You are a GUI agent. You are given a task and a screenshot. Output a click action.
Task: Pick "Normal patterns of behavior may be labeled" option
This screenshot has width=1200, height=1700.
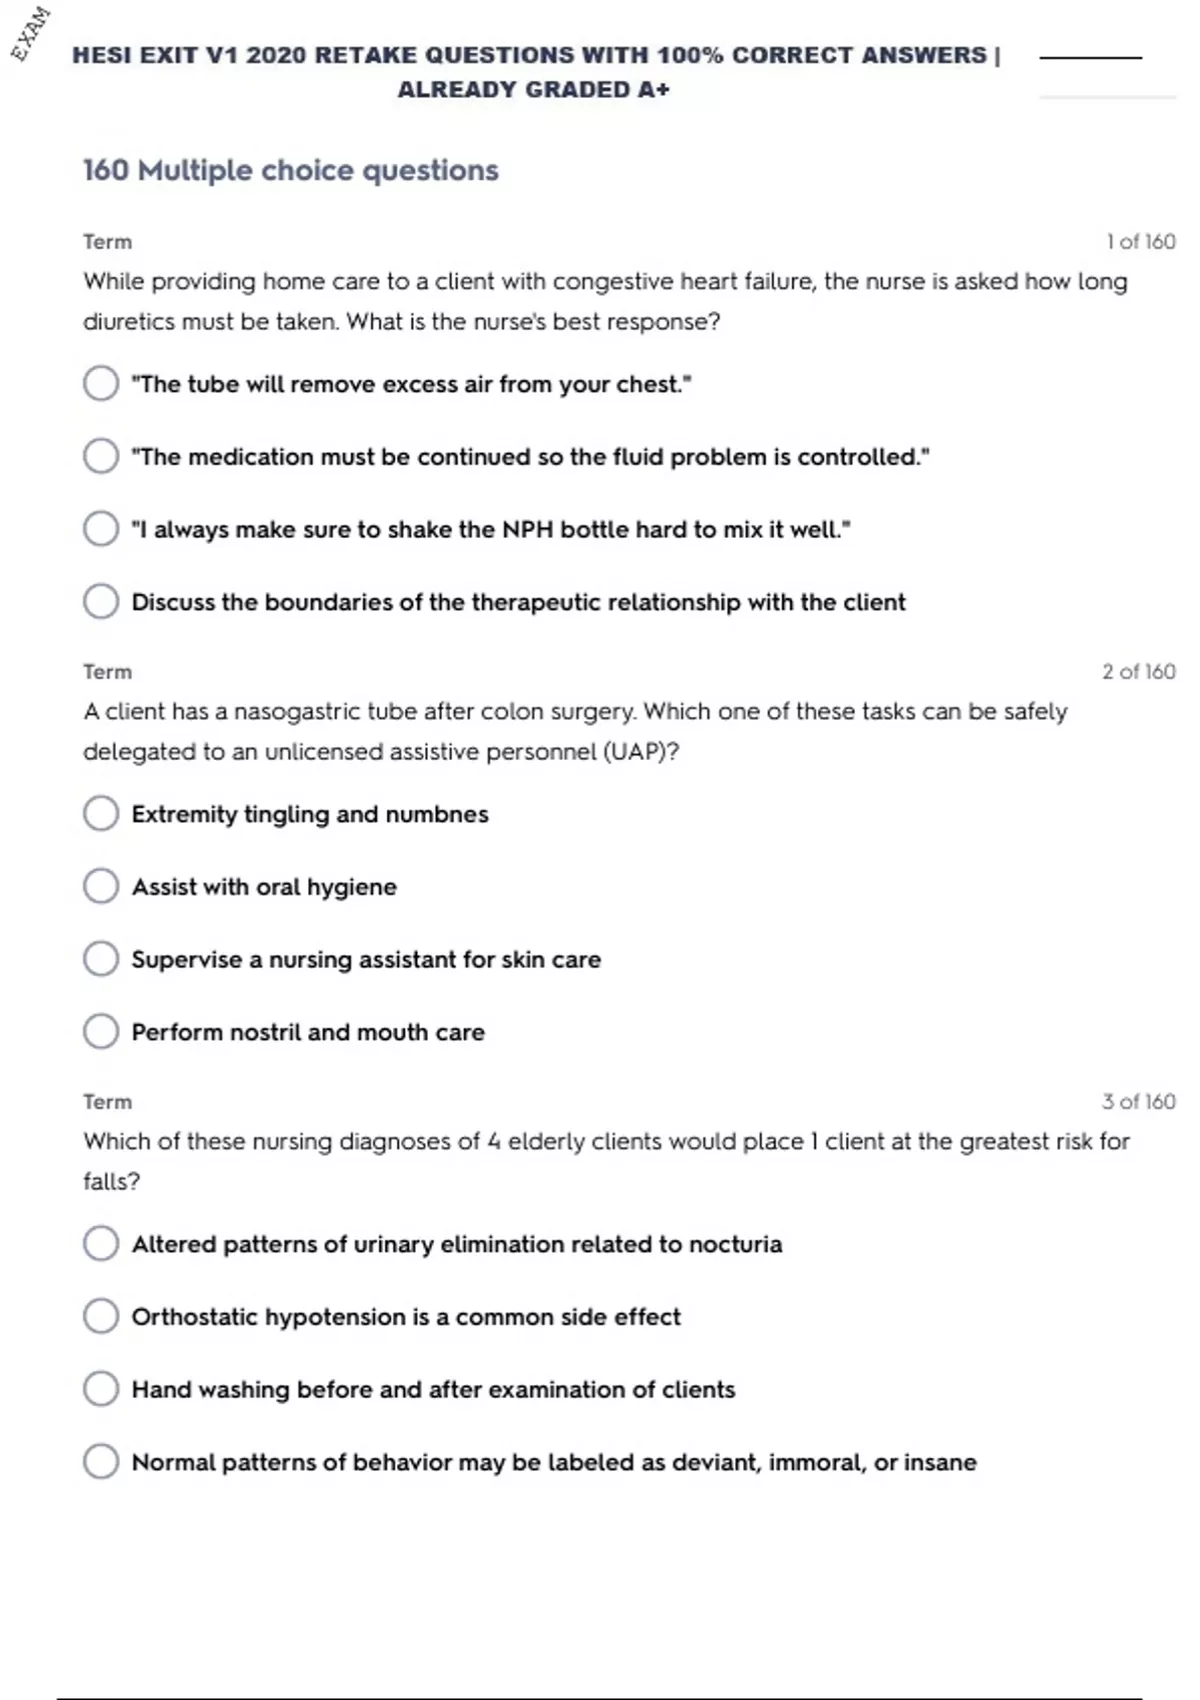[101, 1461]
